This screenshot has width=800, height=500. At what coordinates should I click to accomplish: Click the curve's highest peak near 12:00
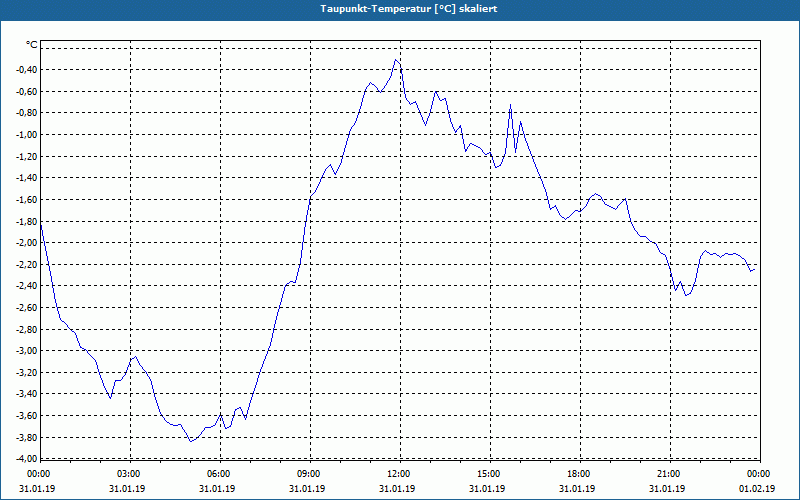click(396, 60)
